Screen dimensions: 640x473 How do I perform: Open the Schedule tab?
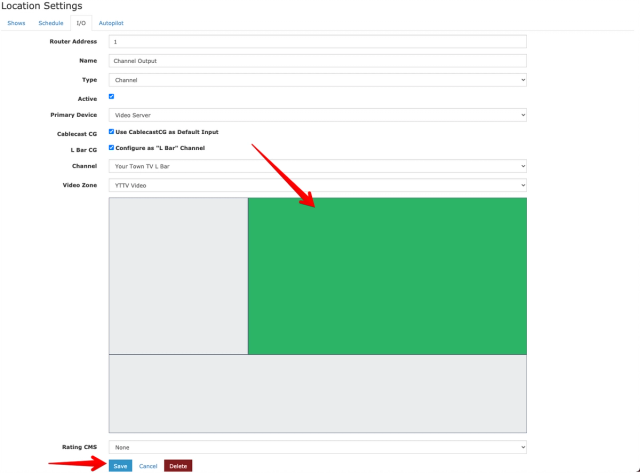click(51, 23)
